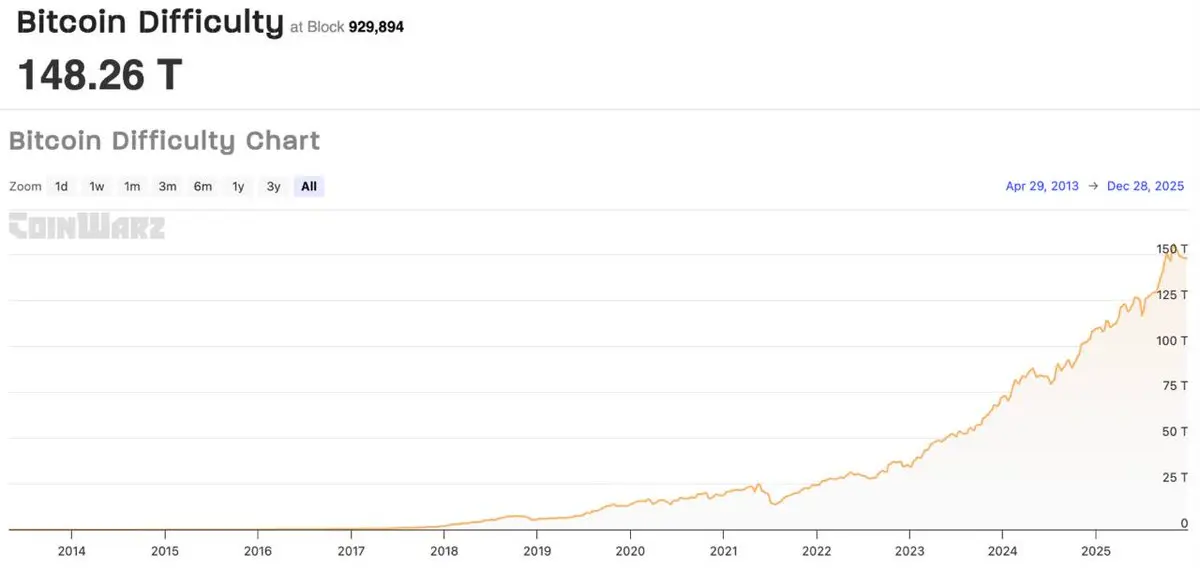Choose the 3m zoom option
Image resolution: width=1200 pixels, height=568 pixels.
167,186
